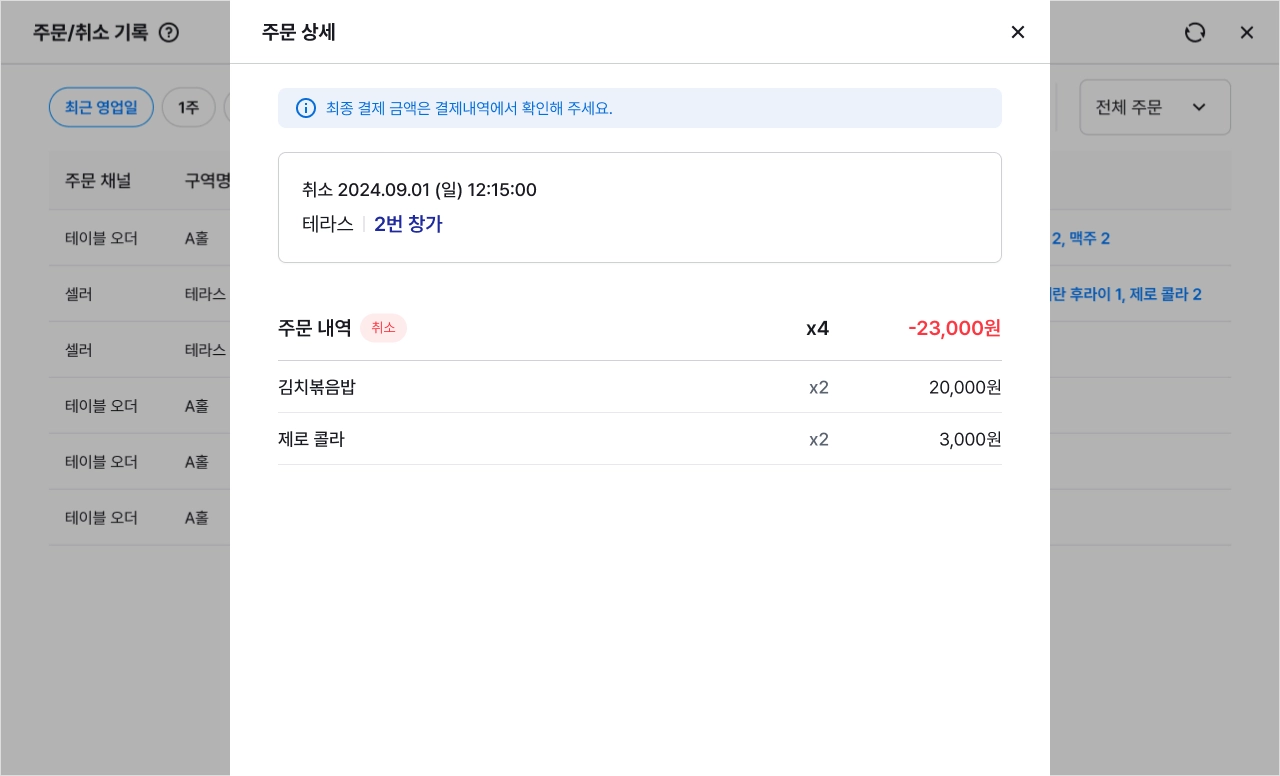Select the first 셀러 테라스 row
The height and width of the screenshot is (776, 1280).
[139, 294]
